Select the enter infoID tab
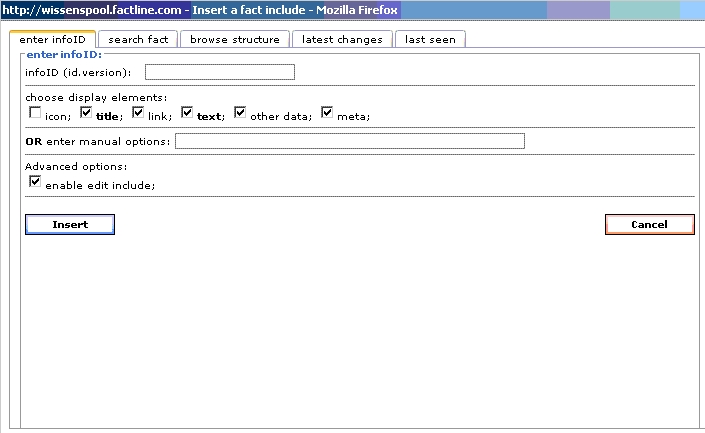 pyautogui.click(x=52, y=39)
